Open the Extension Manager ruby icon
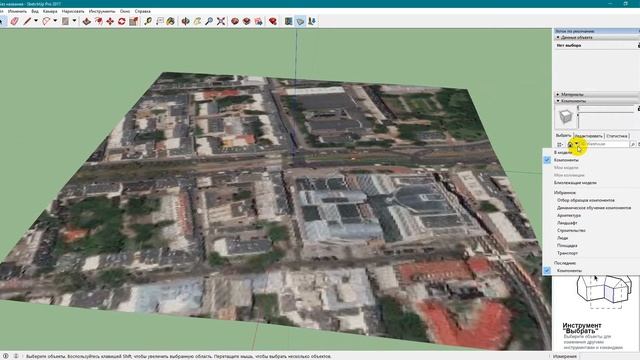Image resolution: width=640 pixels, height=360 pixels. click(x=273, y=21)
